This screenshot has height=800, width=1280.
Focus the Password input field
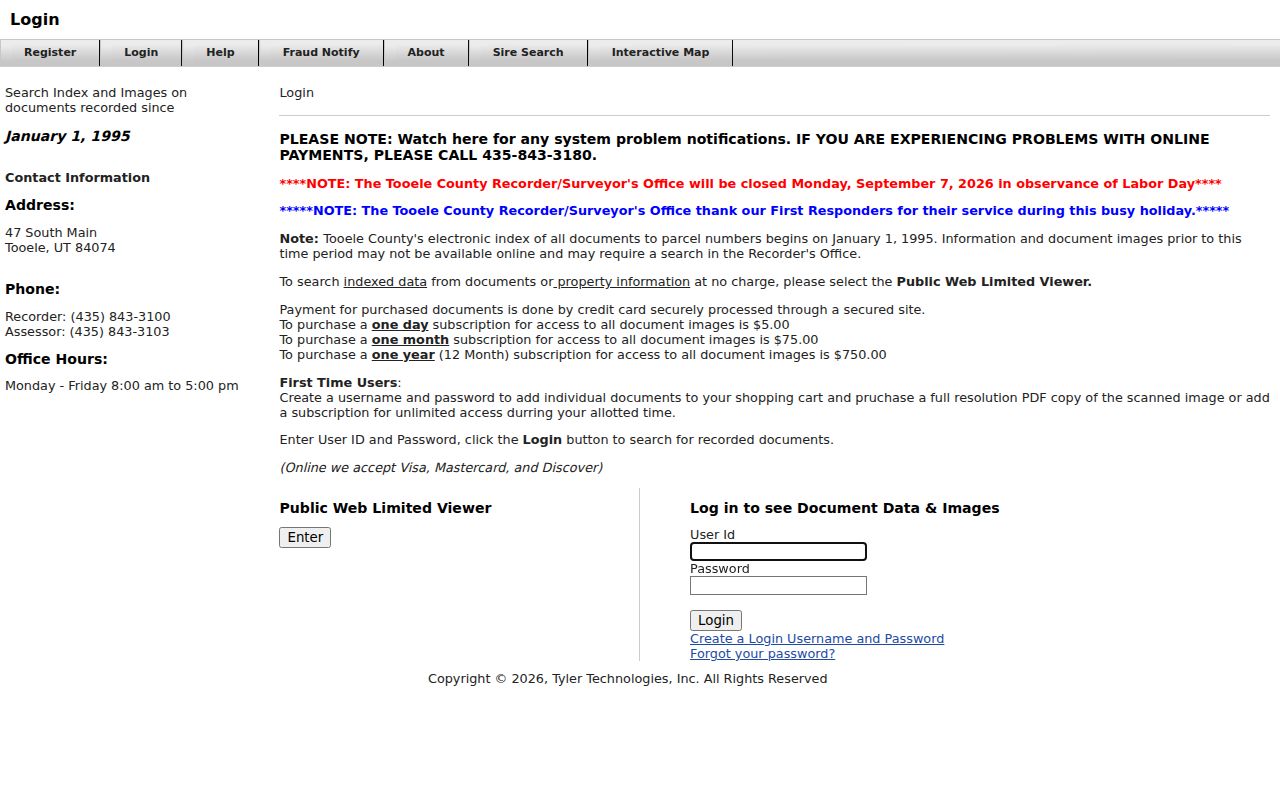[778, 586]
